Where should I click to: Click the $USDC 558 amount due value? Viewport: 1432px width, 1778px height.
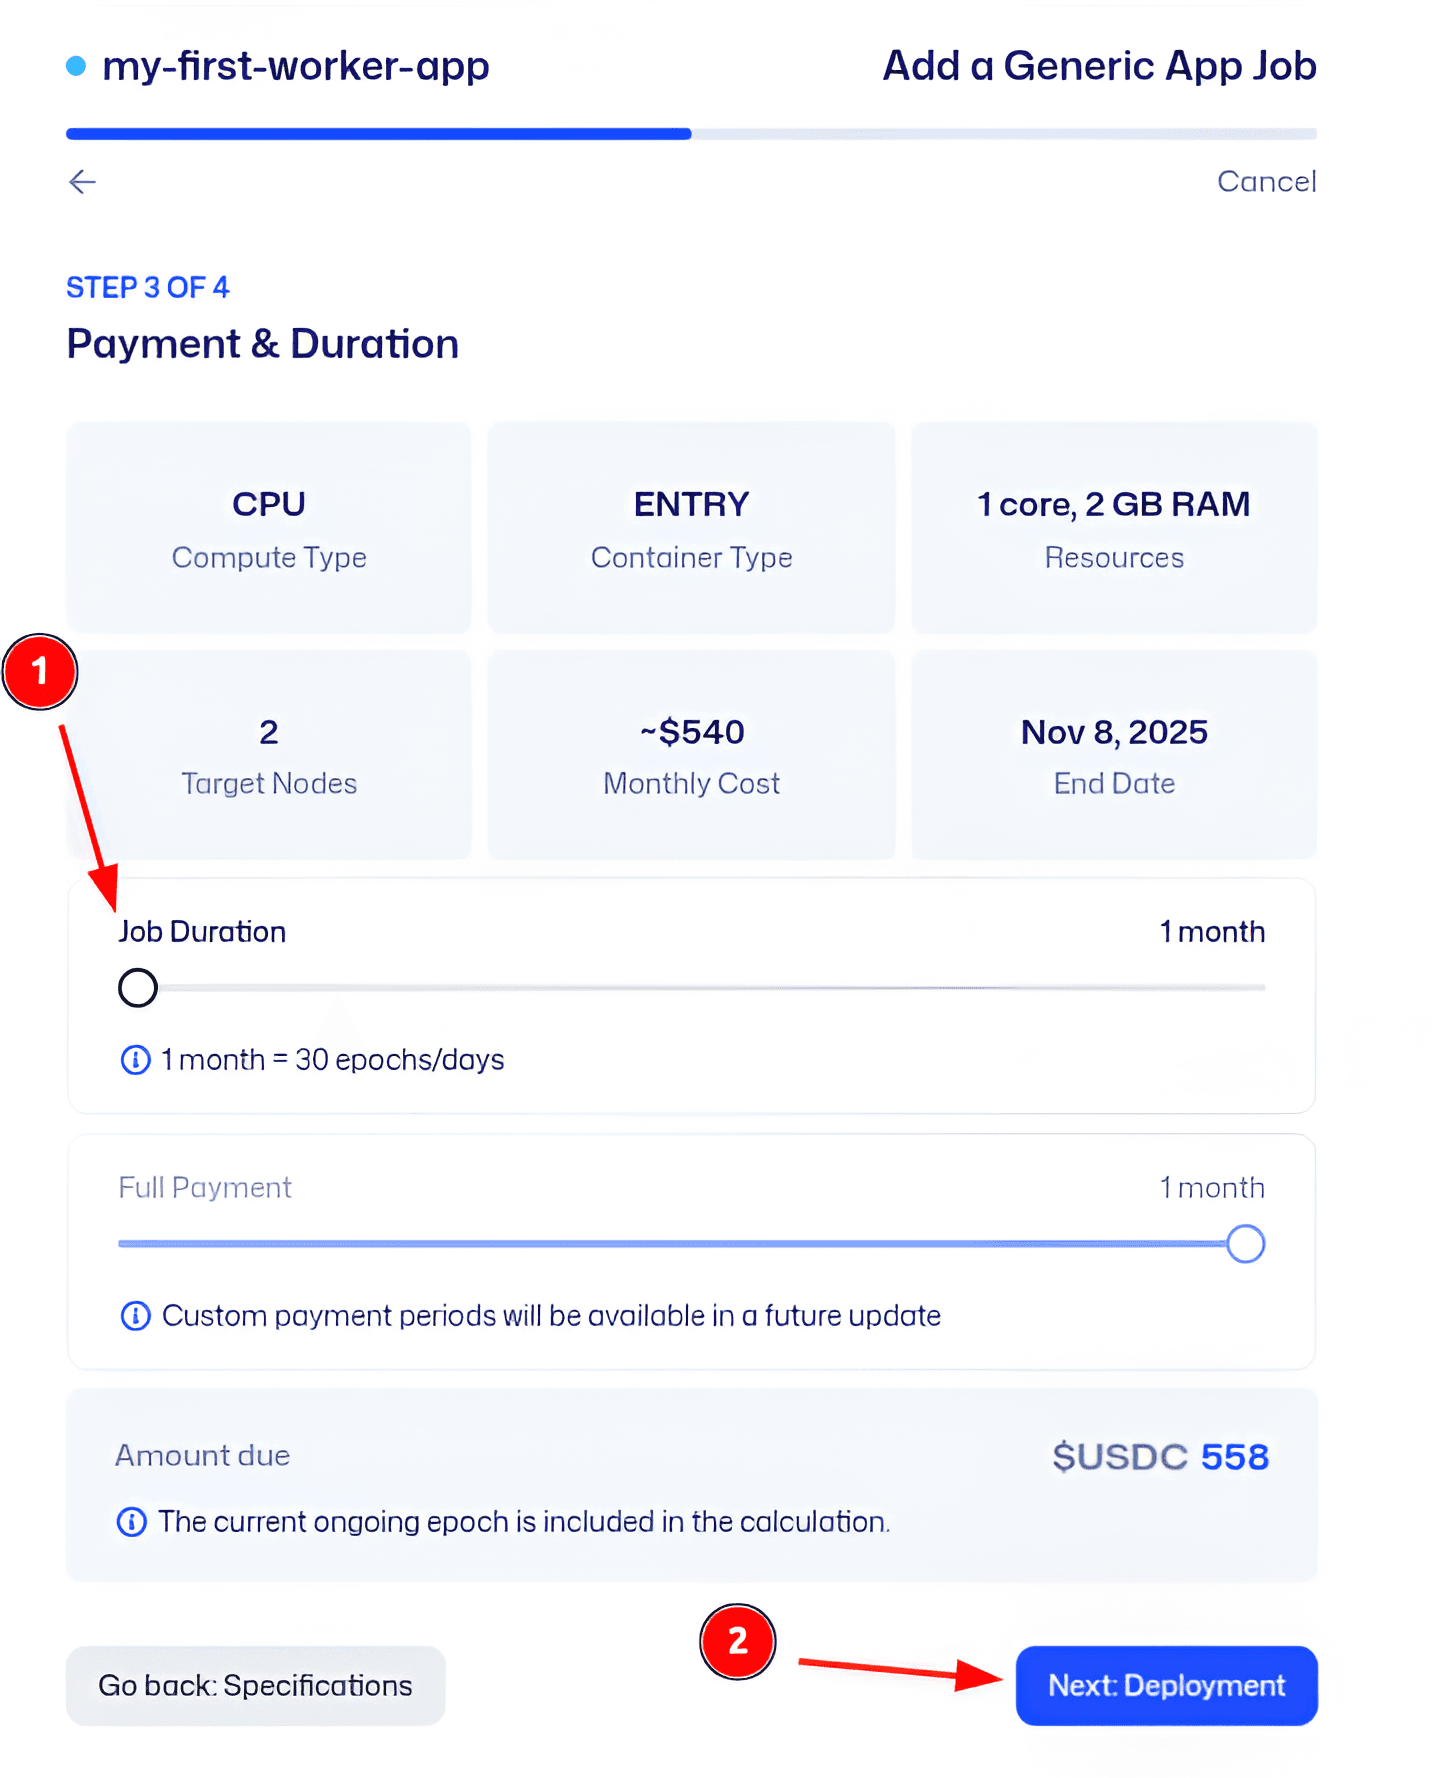(1160, 1457)
